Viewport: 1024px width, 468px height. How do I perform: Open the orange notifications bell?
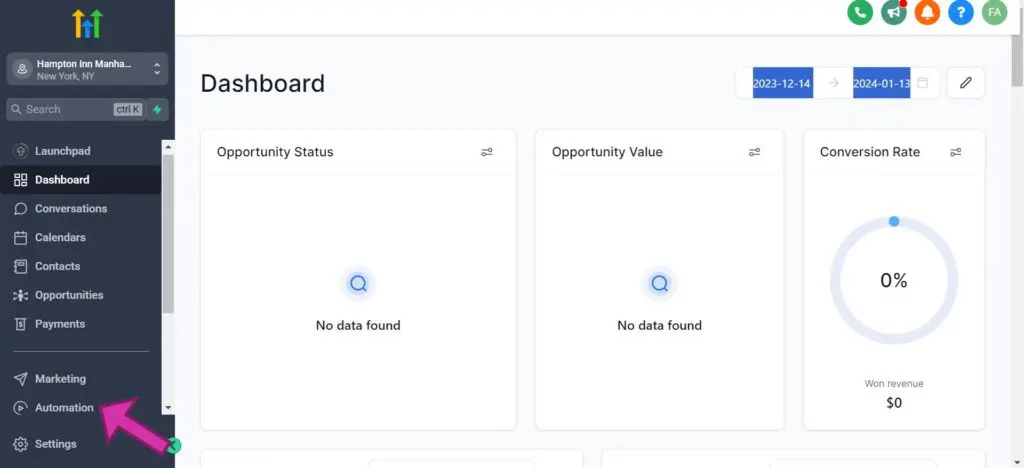pos(927,12)
